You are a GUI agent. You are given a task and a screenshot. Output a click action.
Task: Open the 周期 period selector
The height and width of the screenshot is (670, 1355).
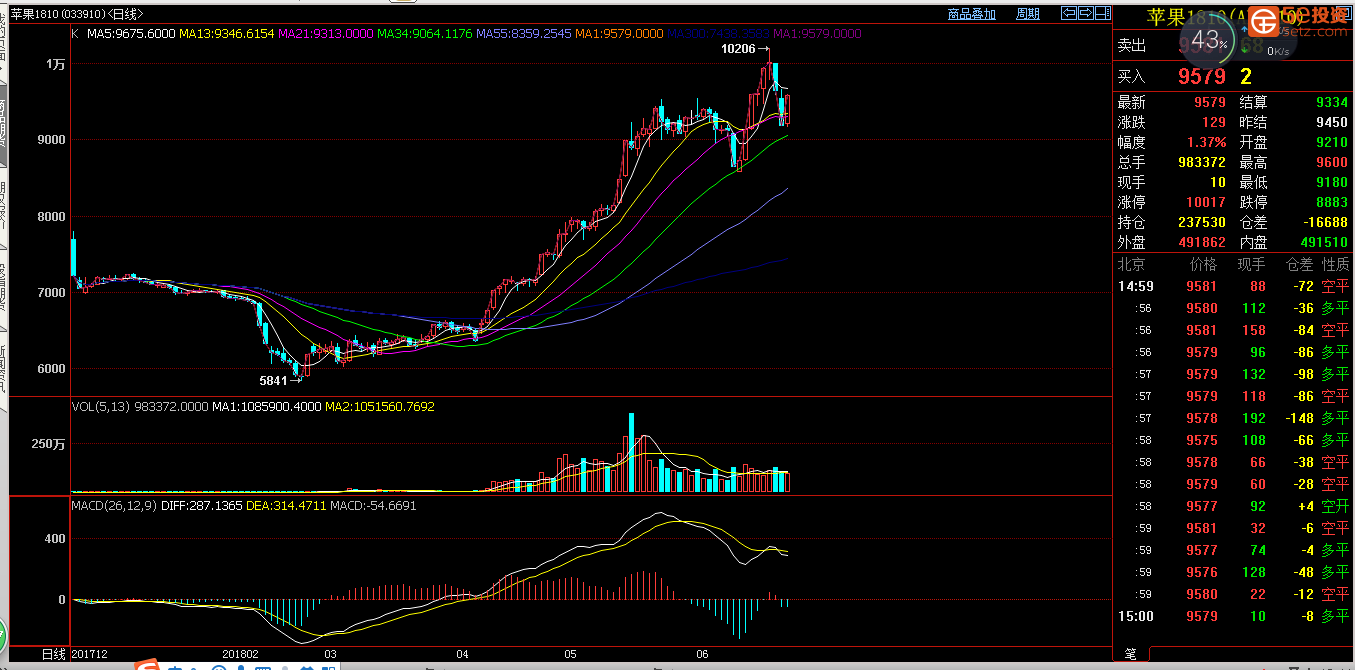coord(1028,14)
